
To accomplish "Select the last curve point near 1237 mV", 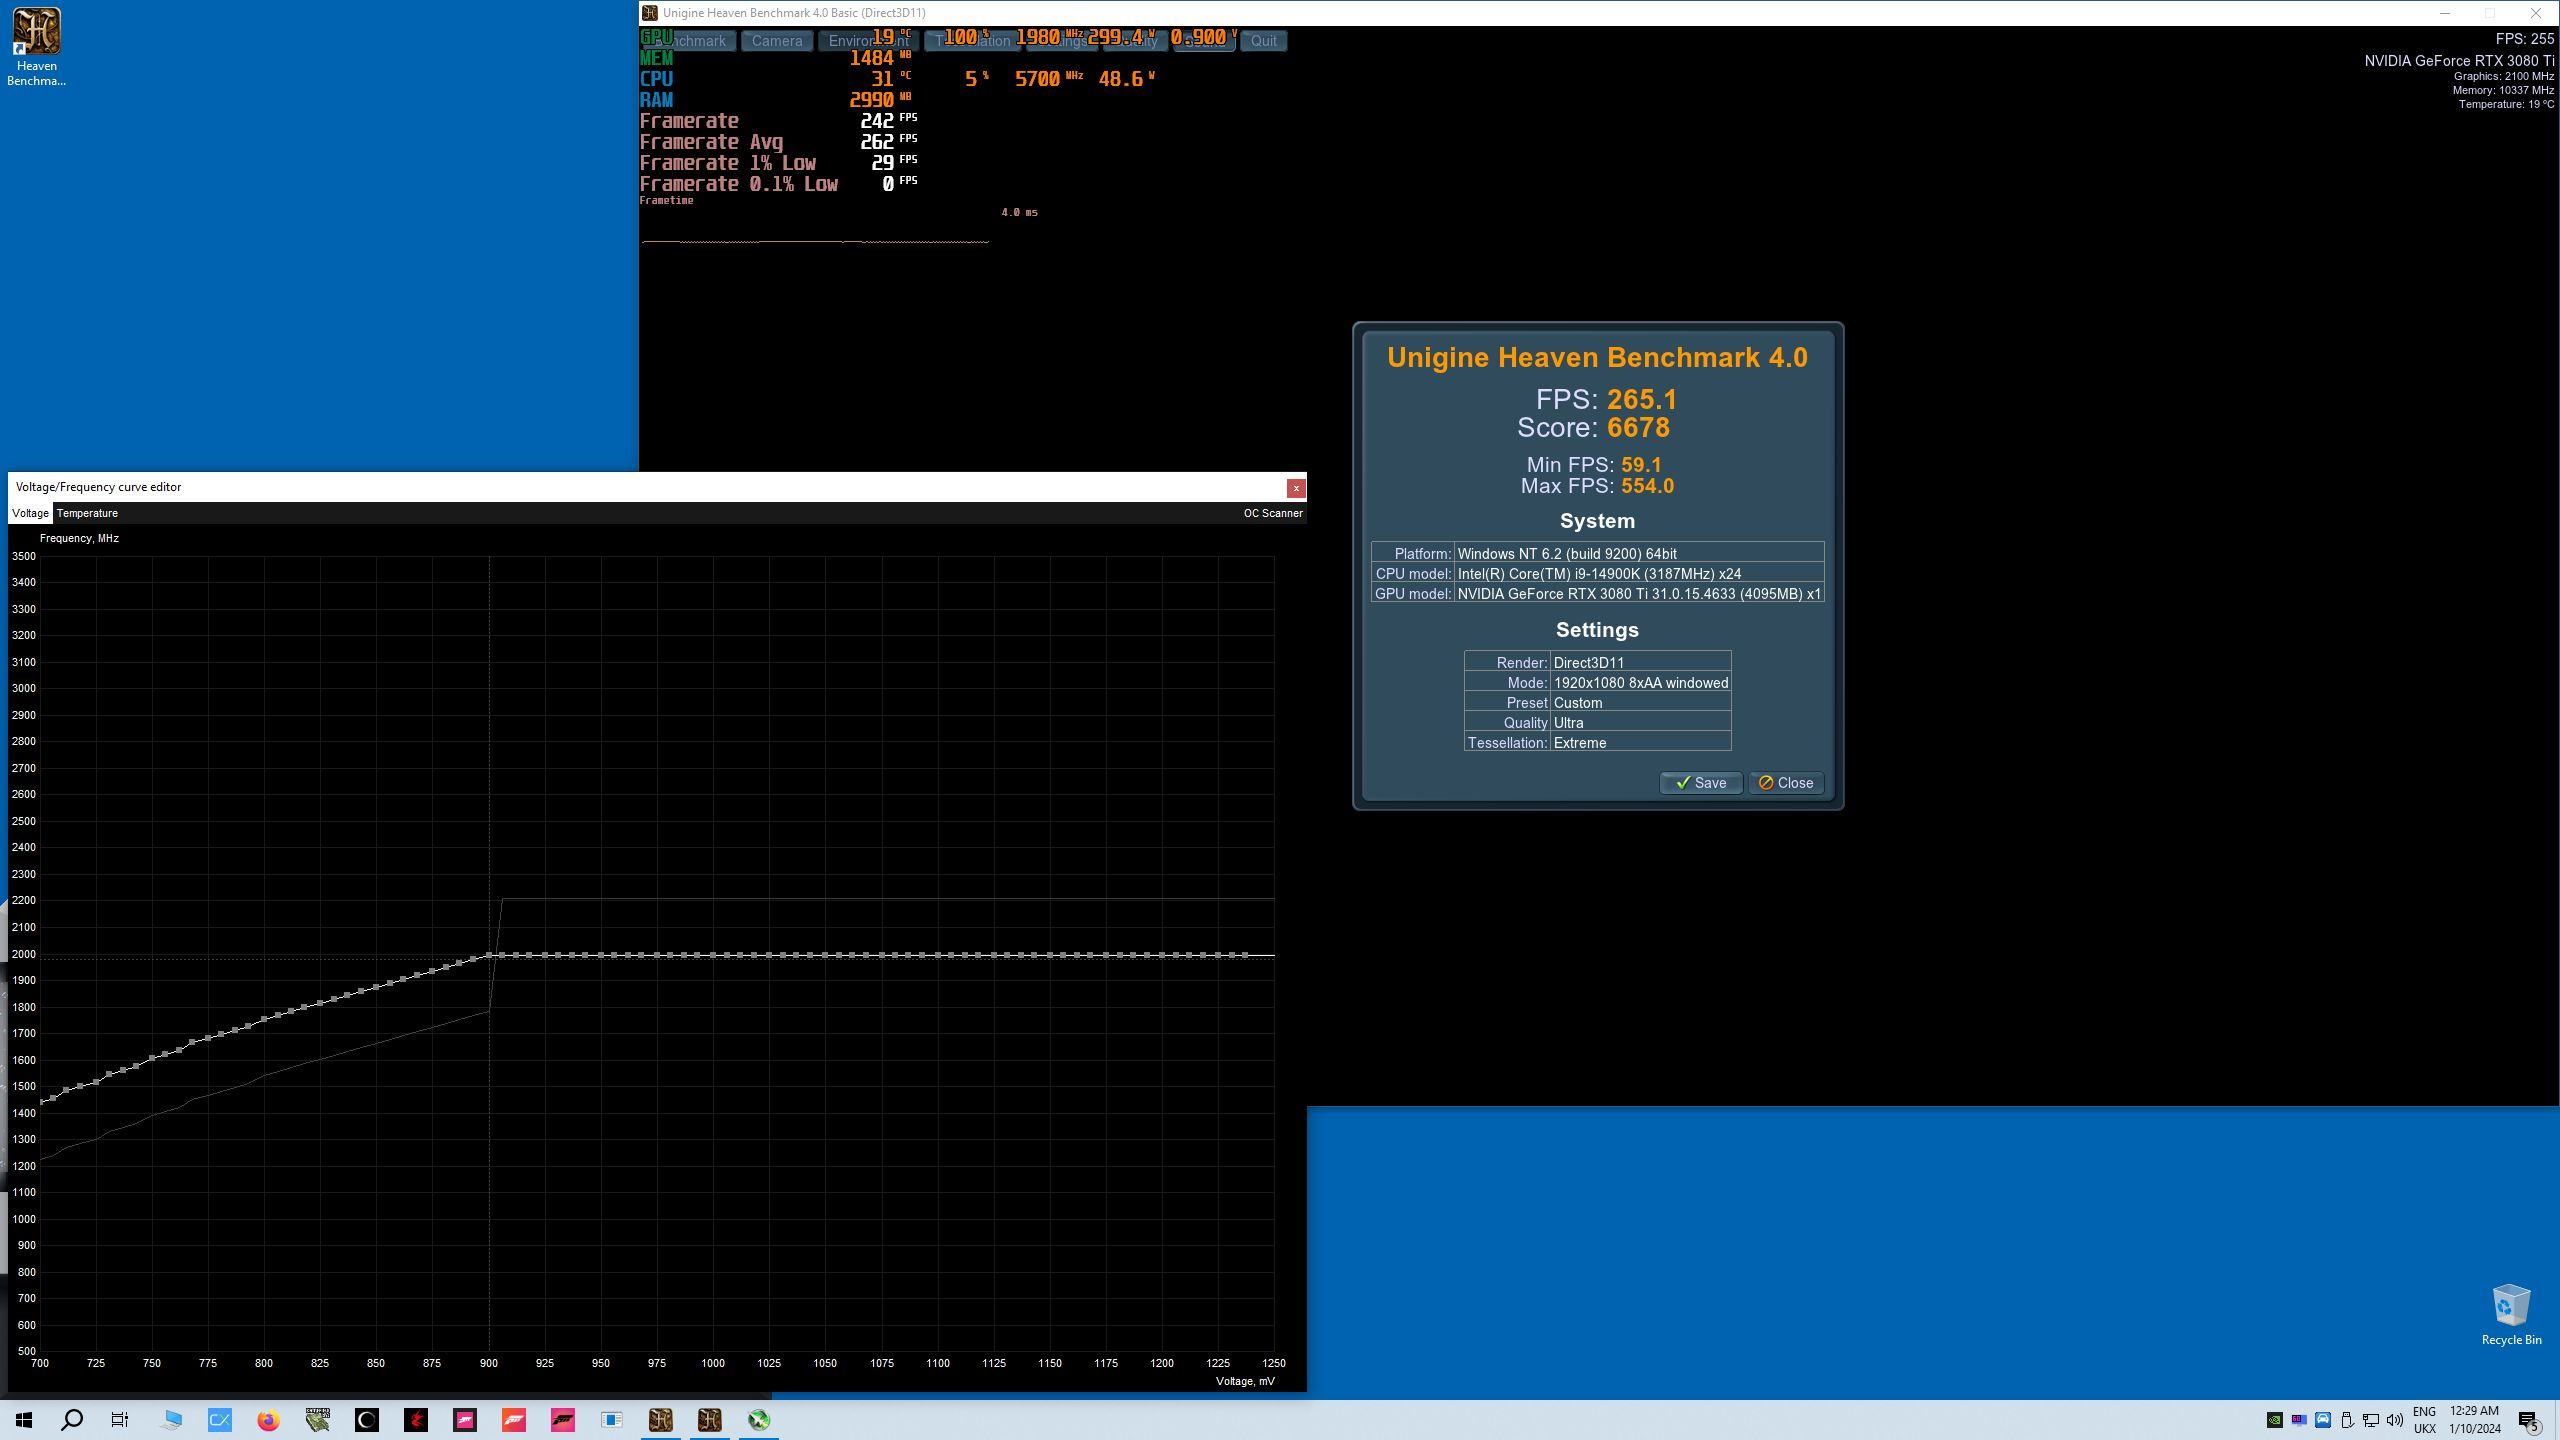I will [x=1244, y=955].
